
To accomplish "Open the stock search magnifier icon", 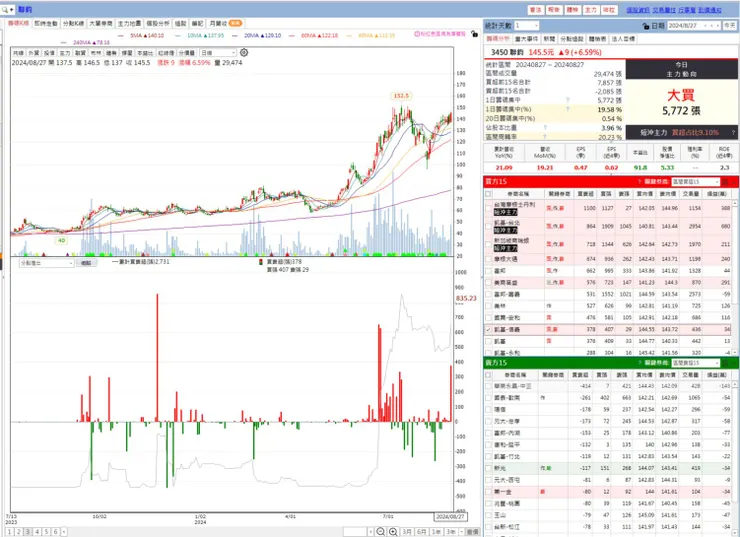I will click(5, 9).
